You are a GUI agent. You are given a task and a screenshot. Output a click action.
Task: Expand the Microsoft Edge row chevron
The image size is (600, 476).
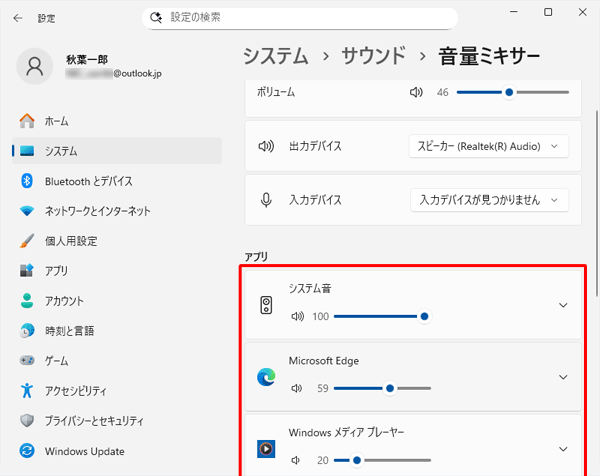563,377
